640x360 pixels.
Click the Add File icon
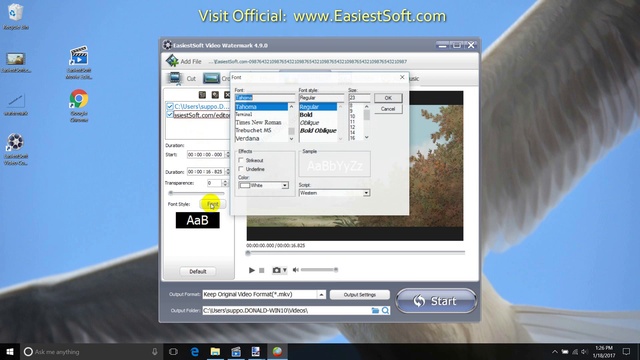pyautogui.click(x=172, y=61)
